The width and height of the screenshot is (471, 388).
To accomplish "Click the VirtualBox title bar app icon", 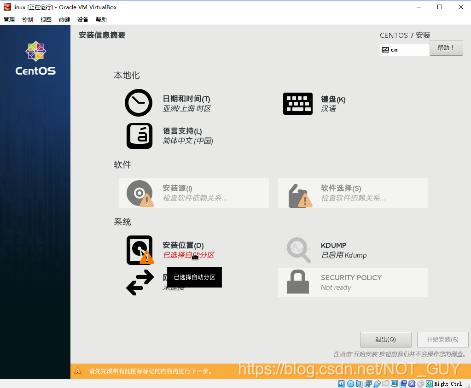I will coord(7,7).
